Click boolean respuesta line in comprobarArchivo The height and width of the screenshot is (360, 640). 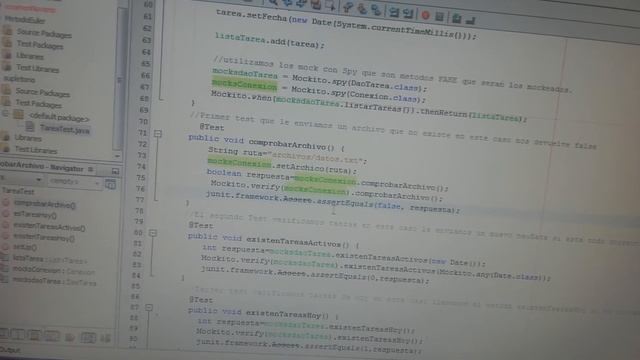tap(327, 180)
